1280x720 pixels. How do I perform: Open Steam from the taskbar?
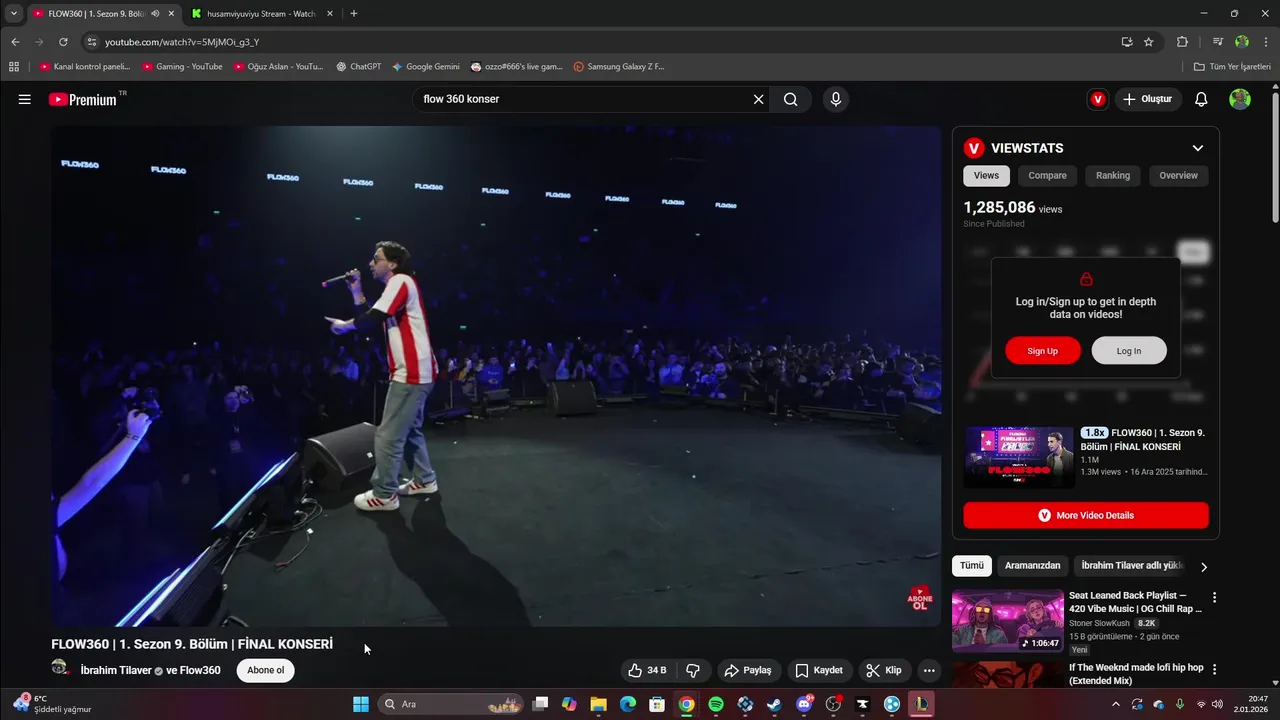tap(774, 704)
